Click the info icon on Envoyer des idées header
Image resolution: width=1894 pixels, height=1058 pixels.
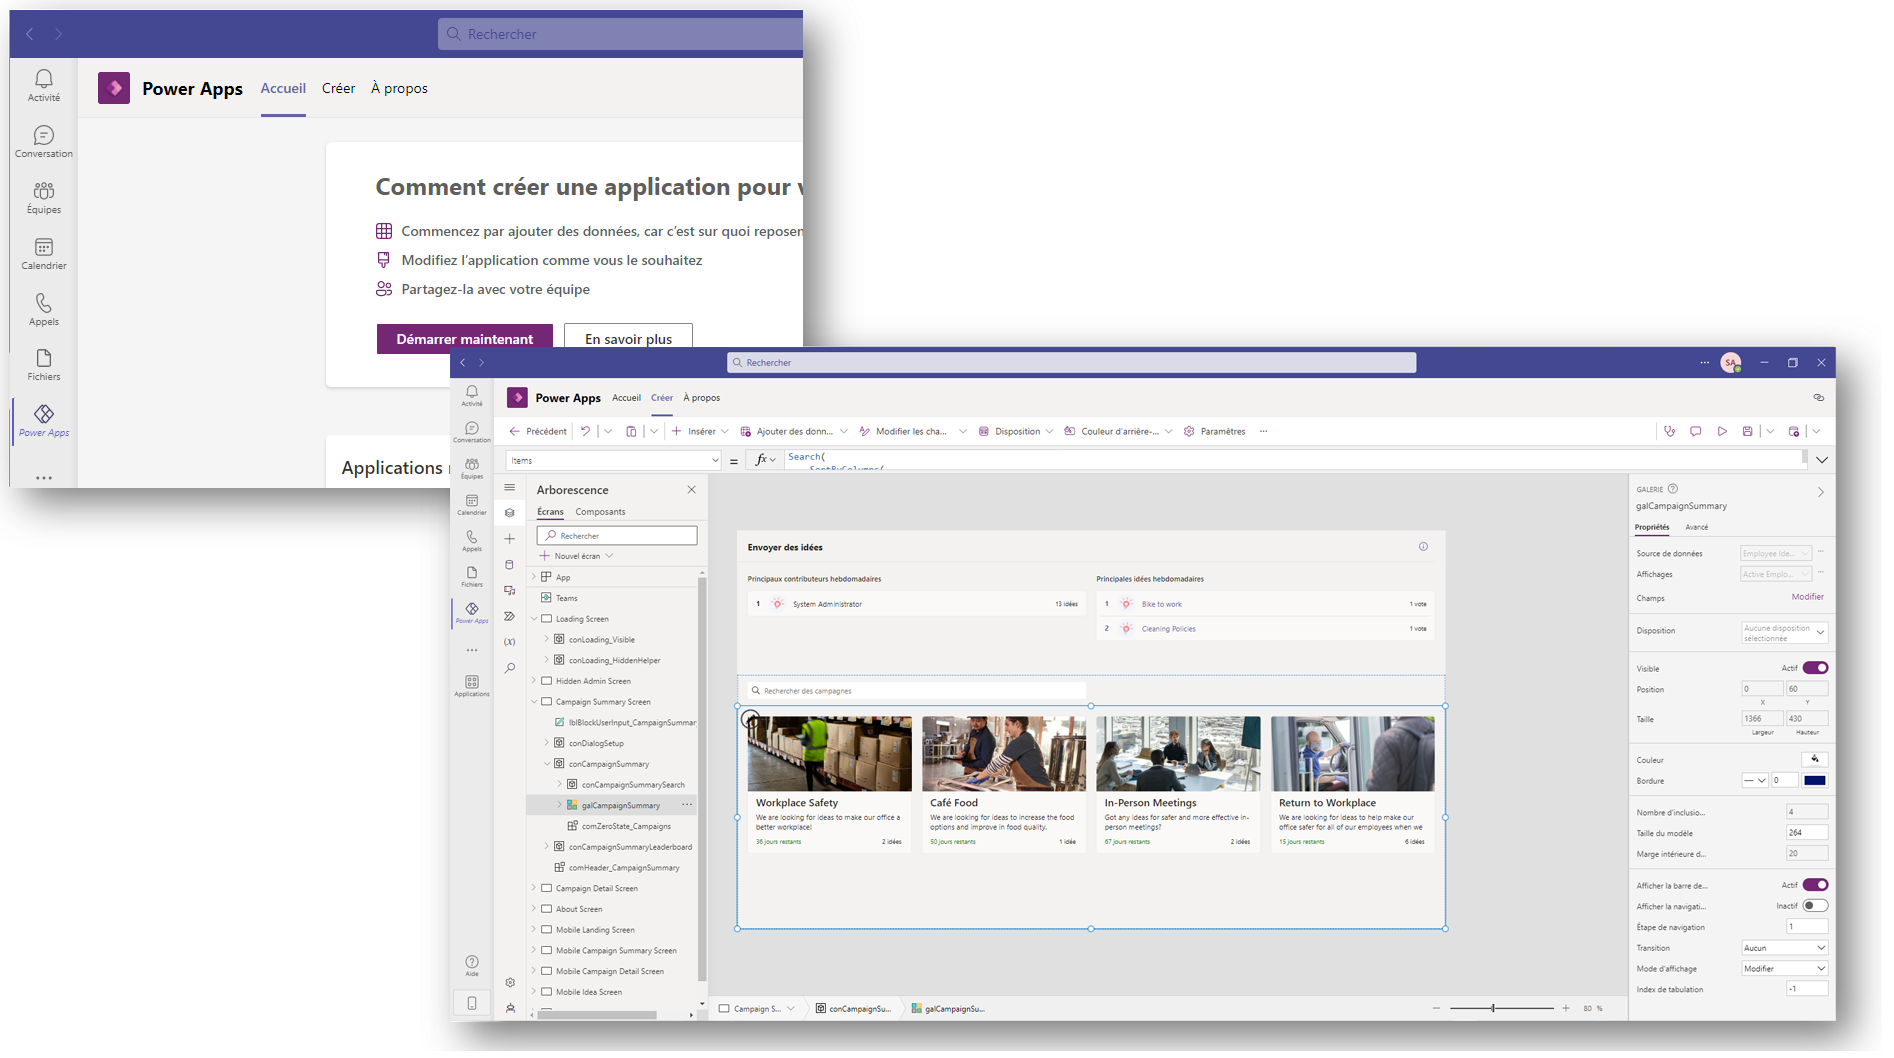1423,546
